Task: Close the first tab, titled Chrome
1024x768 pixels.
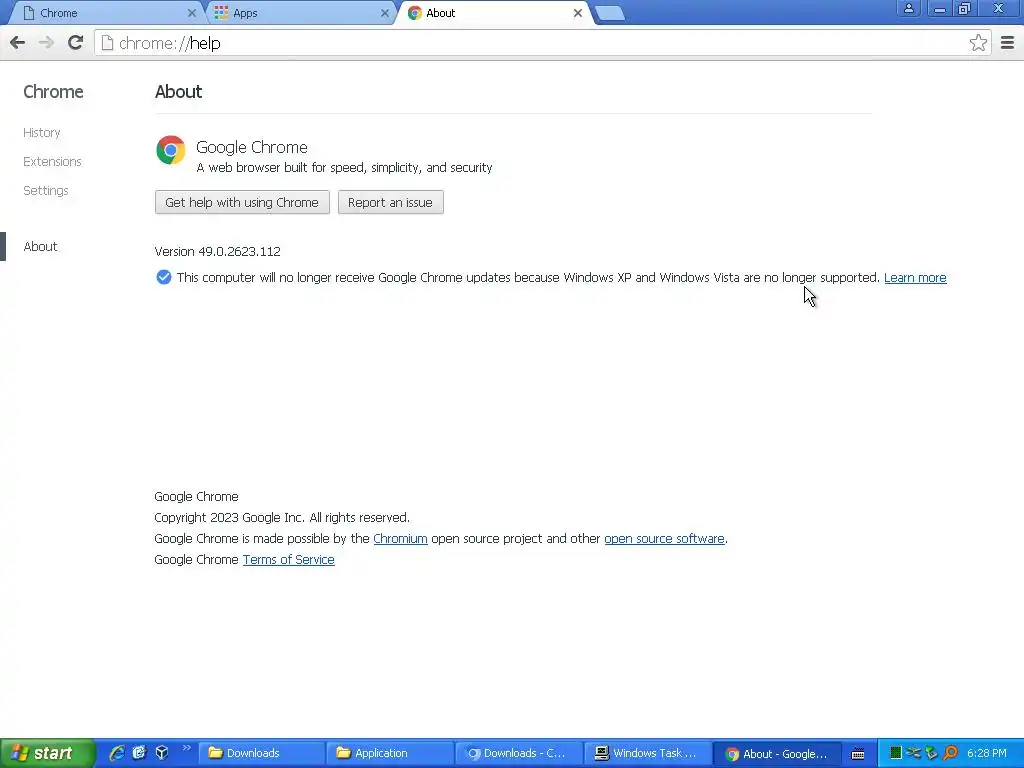Action: tap(191, 13)
